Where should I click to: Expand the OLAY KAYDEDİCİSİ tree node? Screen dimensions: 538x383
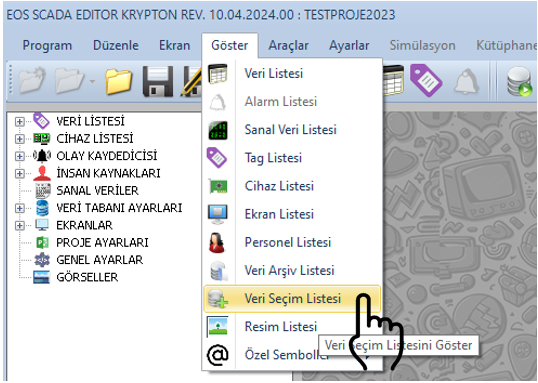[20, 156]
